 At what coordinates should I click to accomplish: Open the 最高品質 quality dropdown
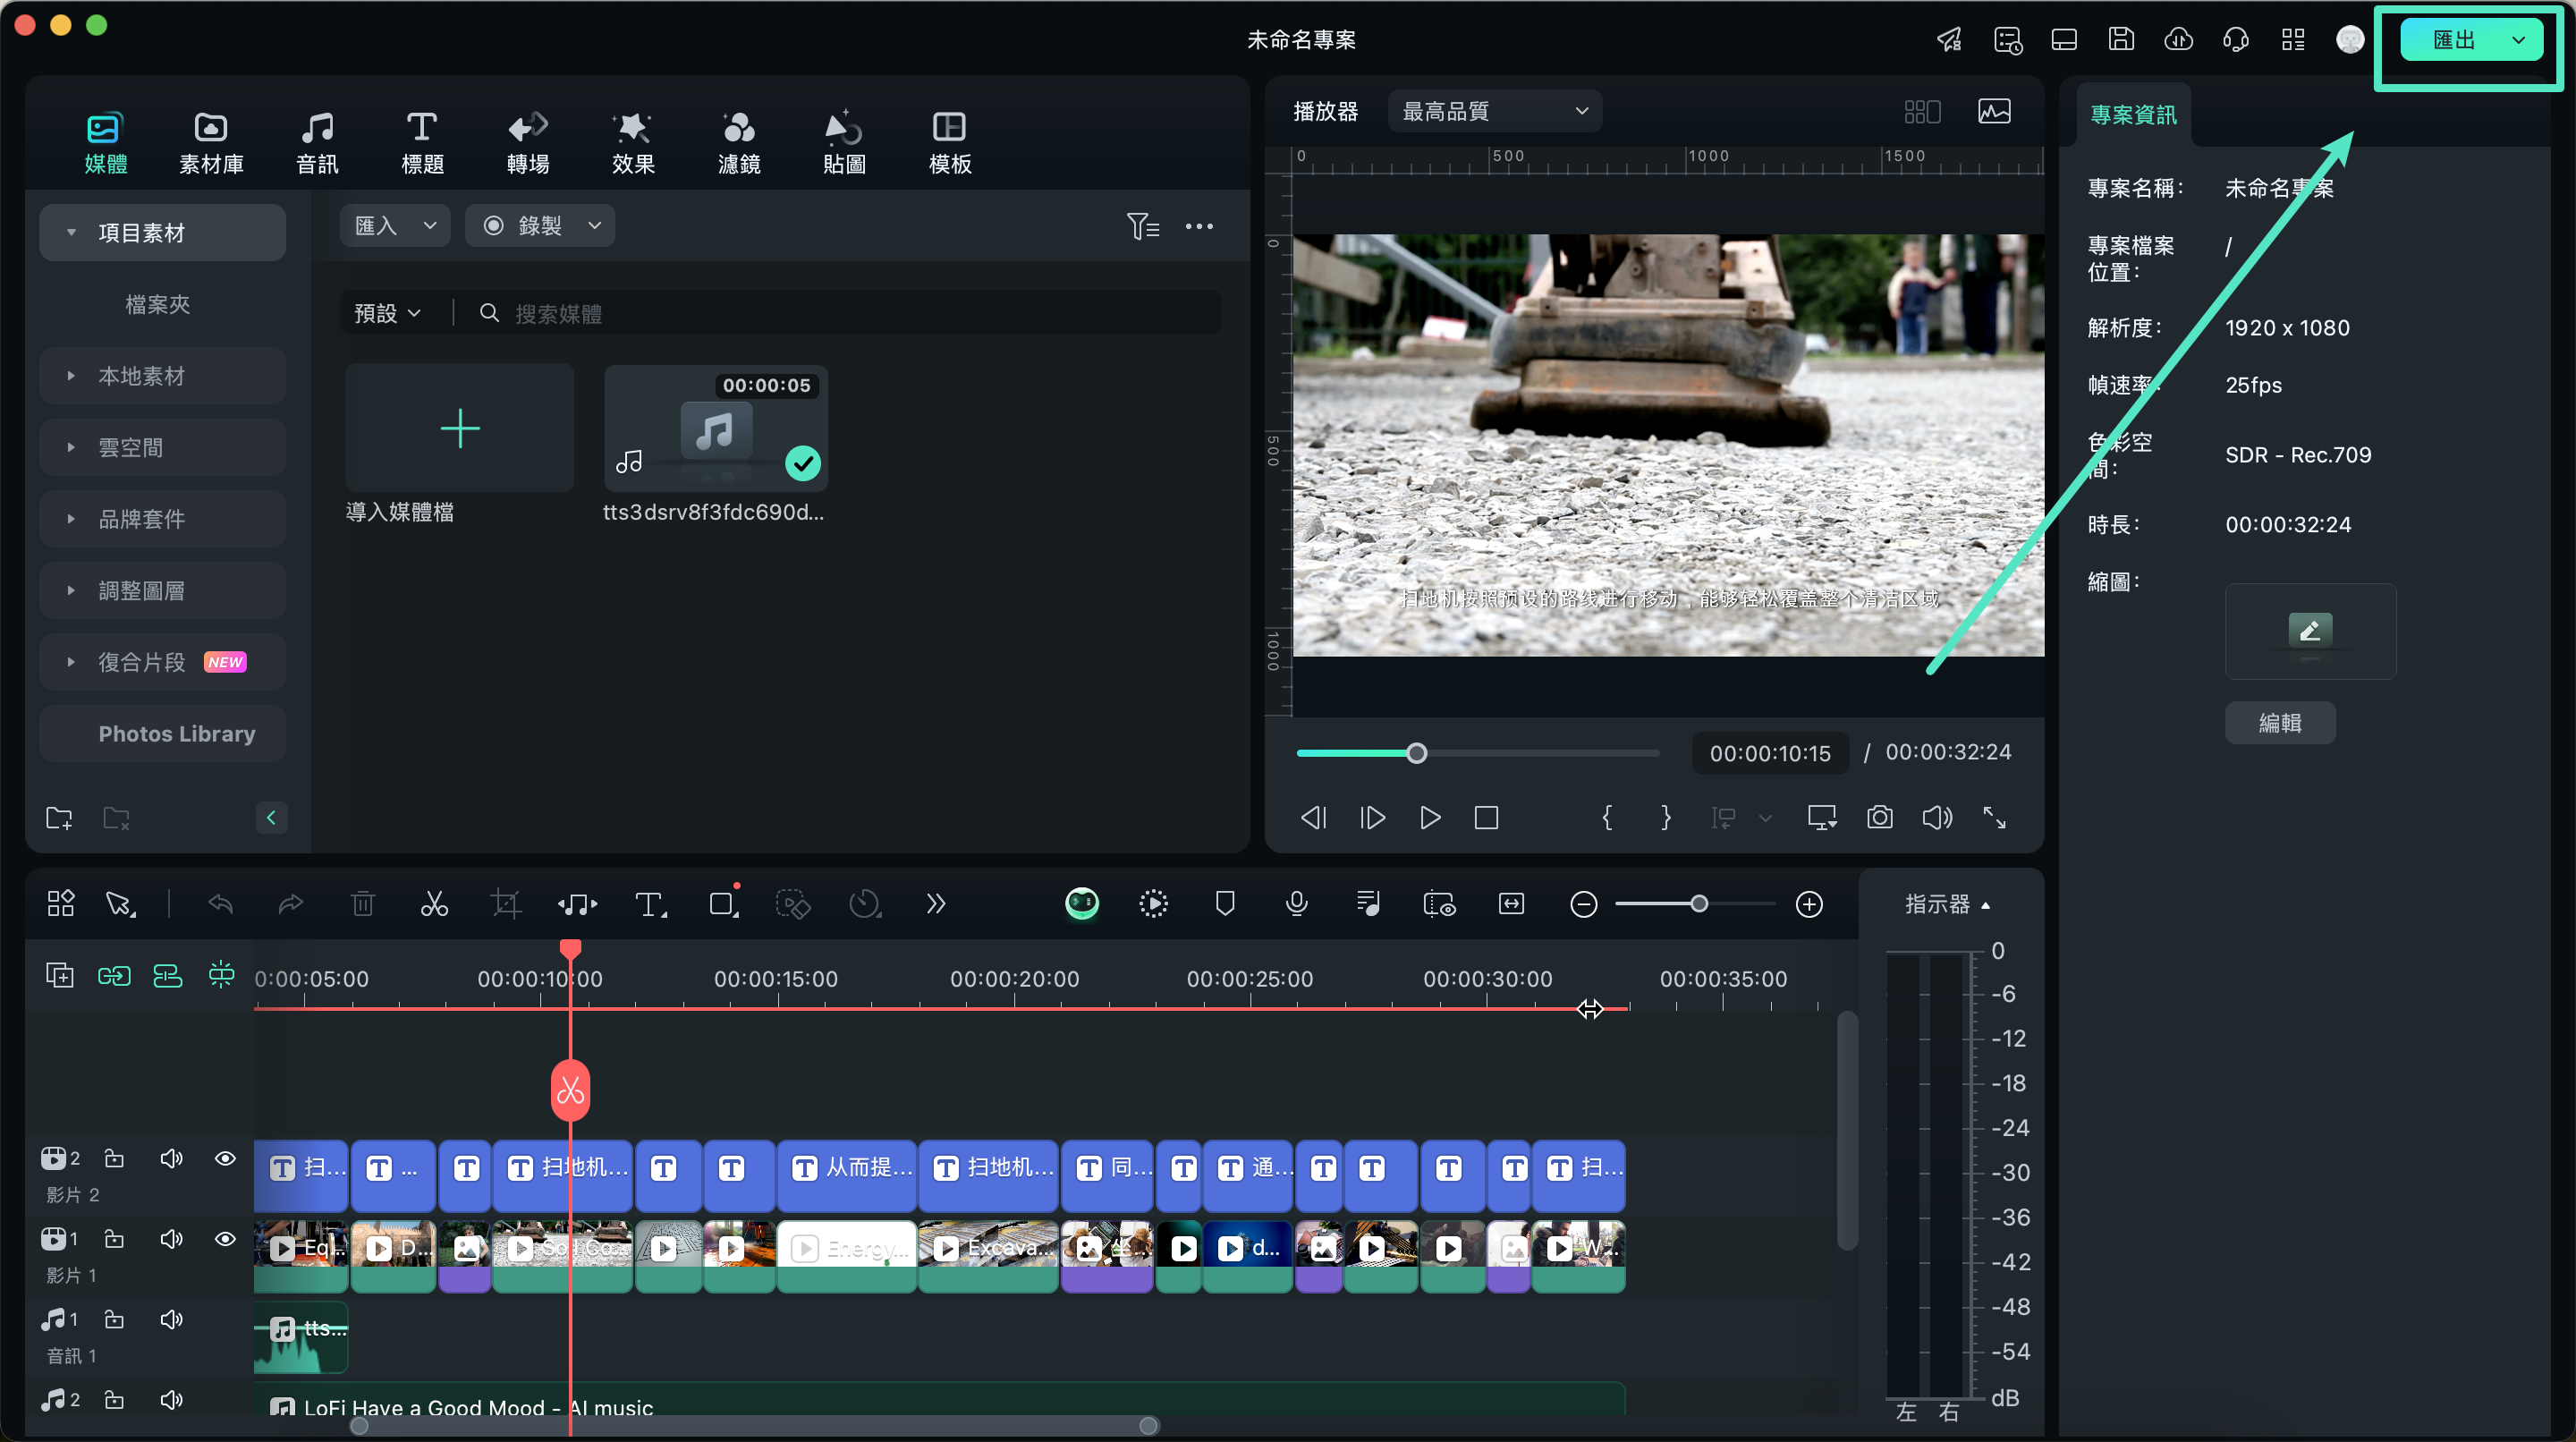tap(1494, 111)
